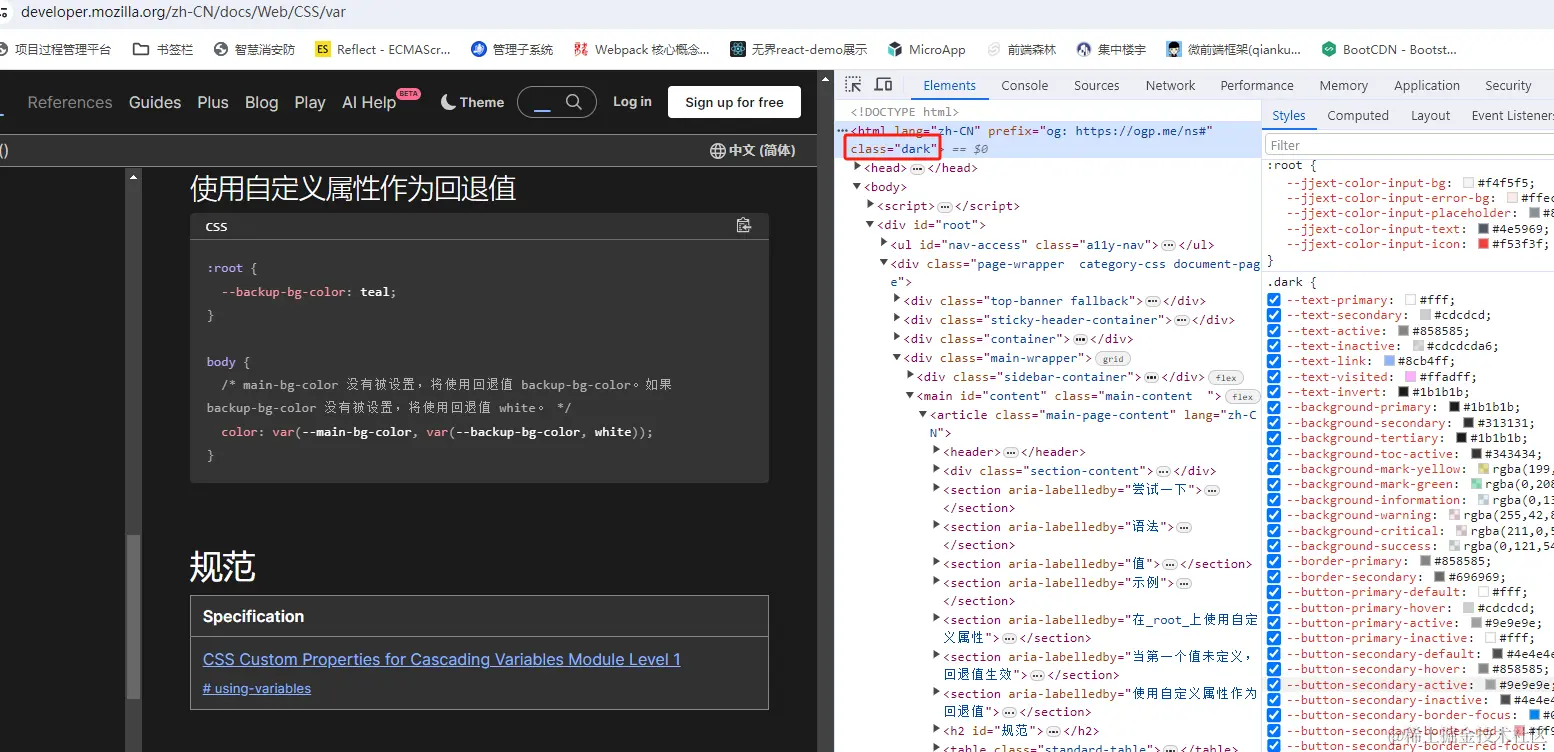Click the grid badge on main-wrapper div

1112,358
